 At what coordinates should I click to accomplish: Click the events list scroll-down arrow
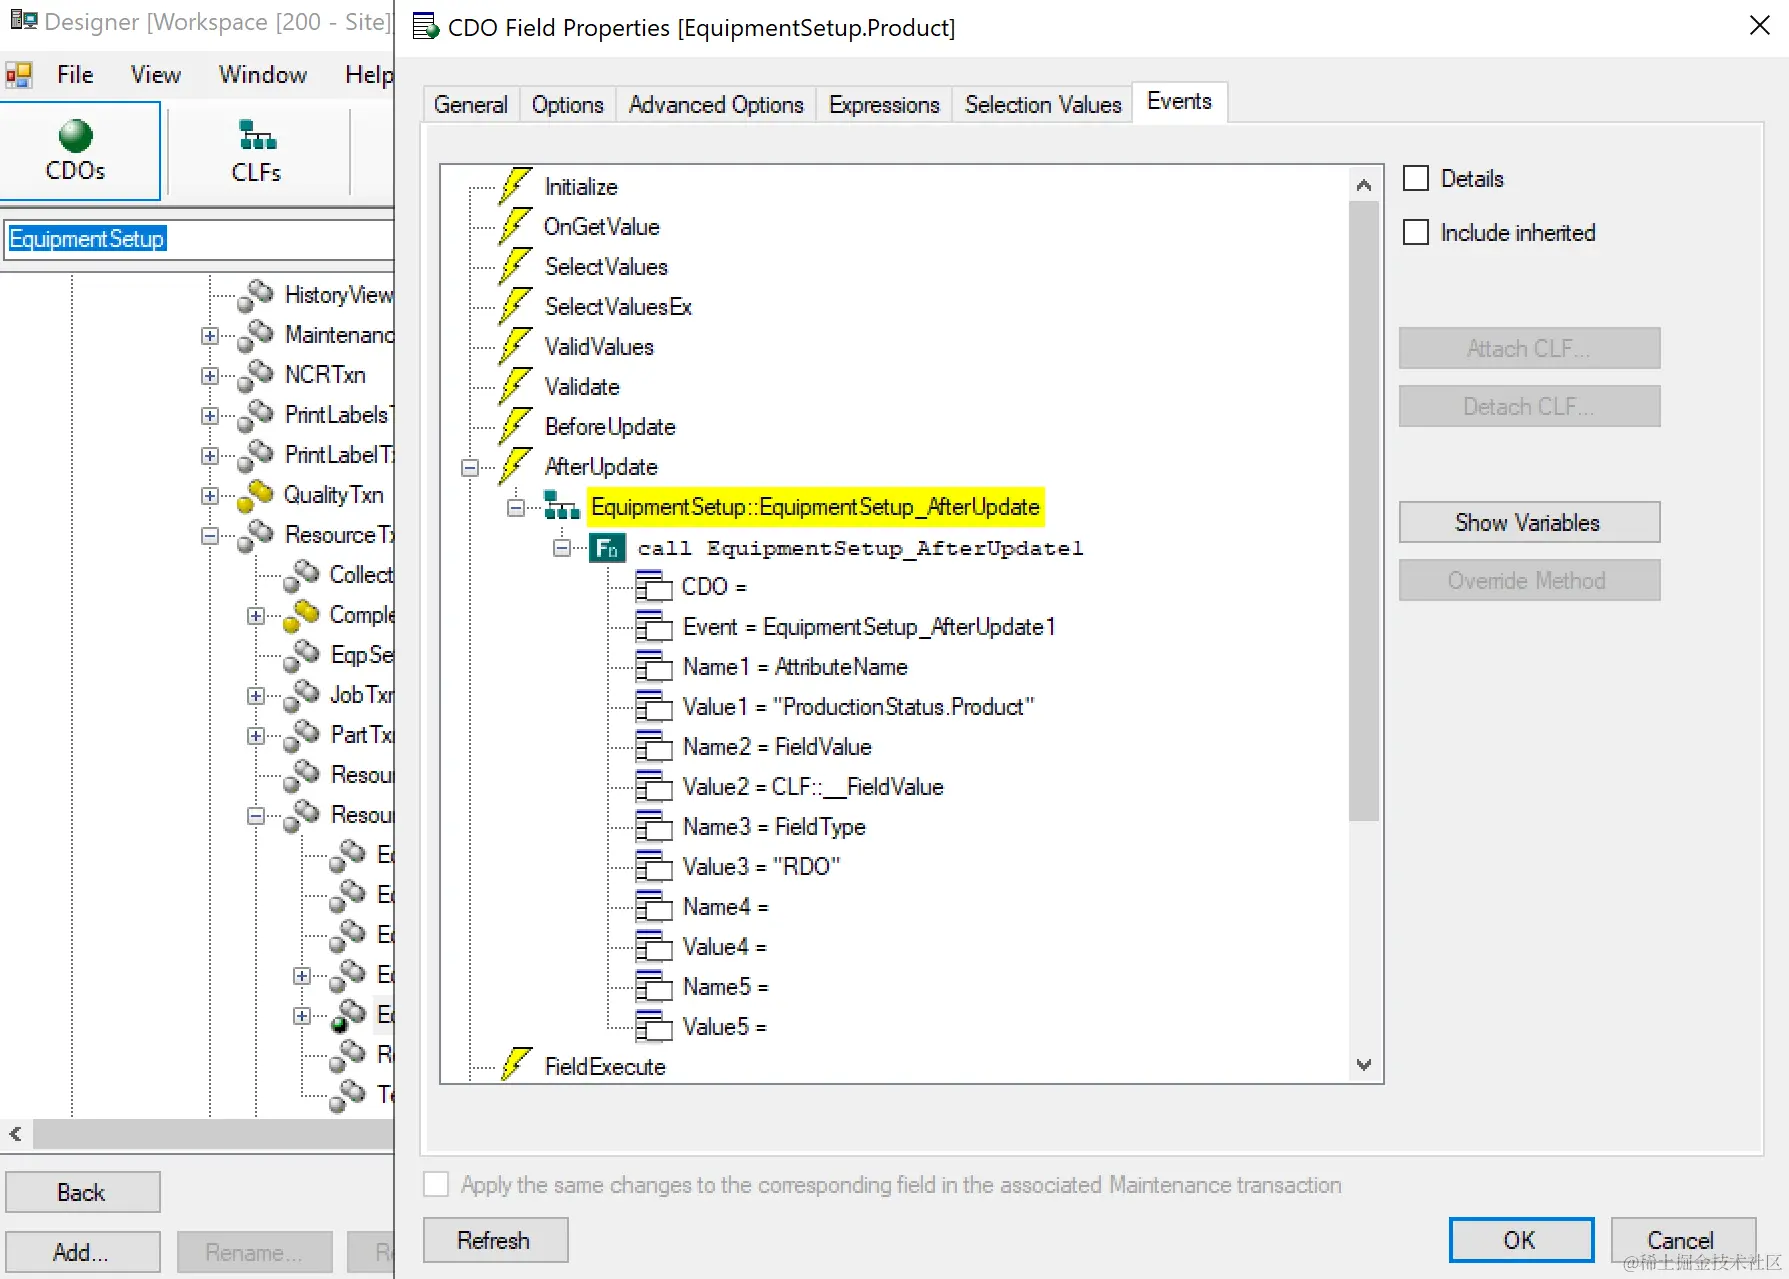1364,1065
